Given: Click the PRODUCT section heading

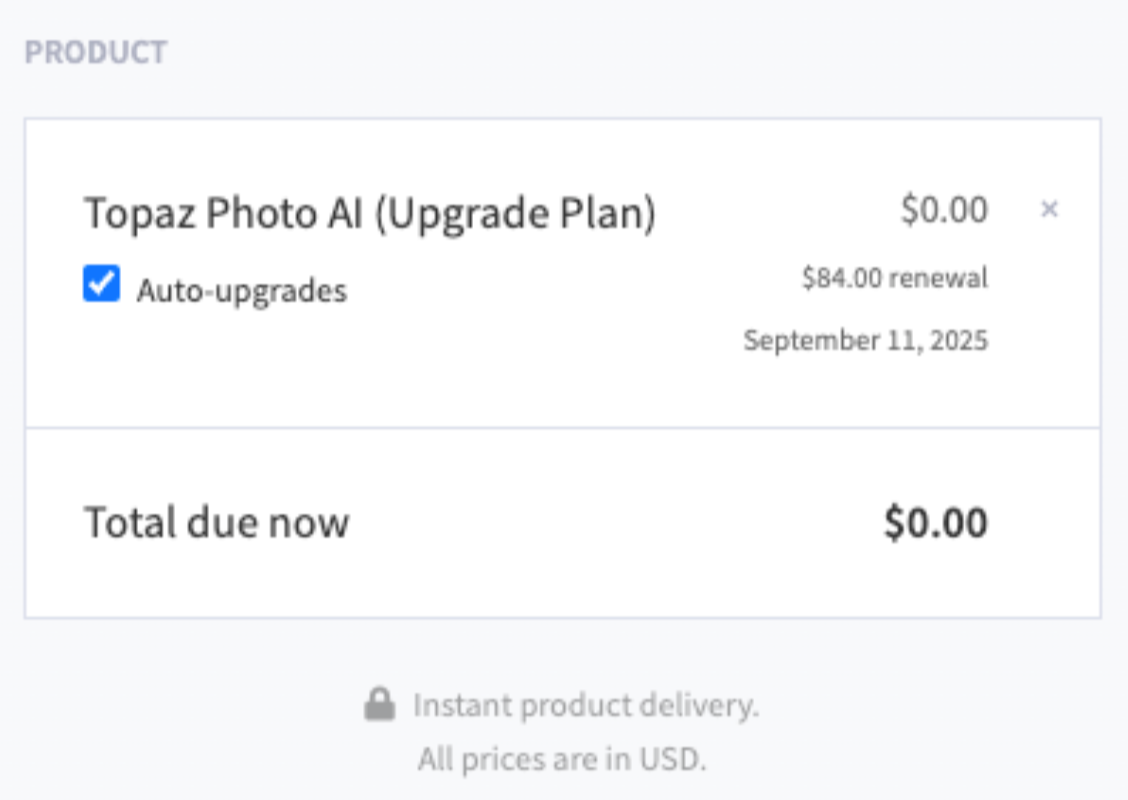Looking at the screenshot, I should pos(96,53).
